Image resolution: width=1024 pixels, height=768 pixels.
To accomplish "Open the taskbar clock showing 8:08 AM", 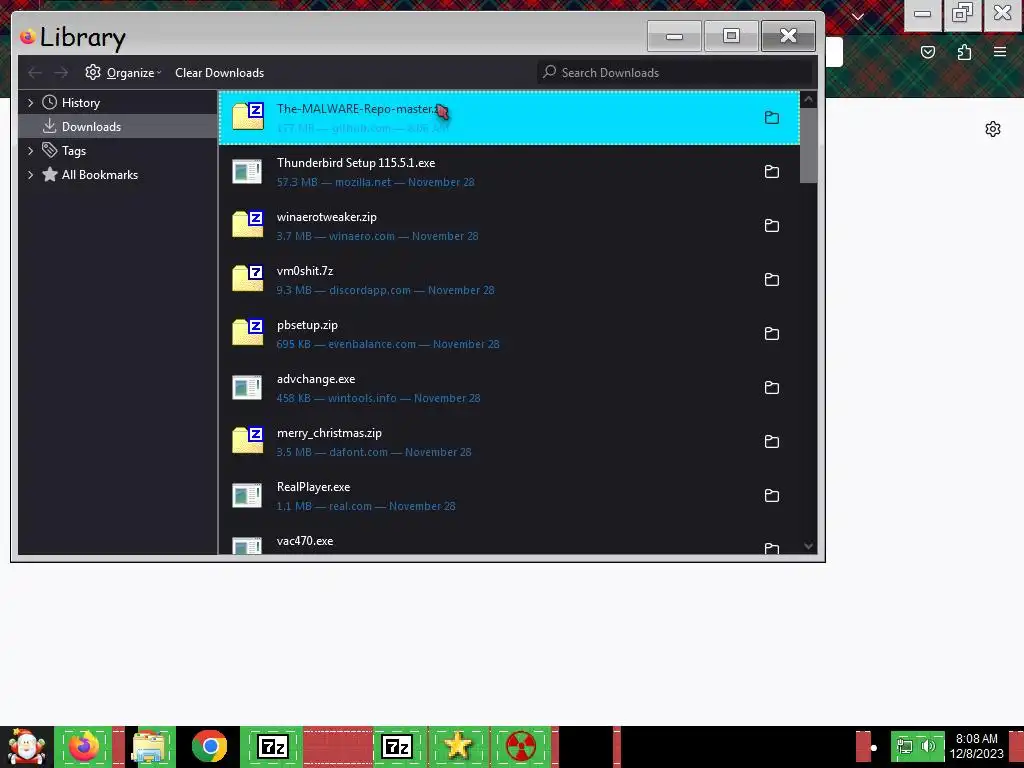I will [x=976, y=746].
